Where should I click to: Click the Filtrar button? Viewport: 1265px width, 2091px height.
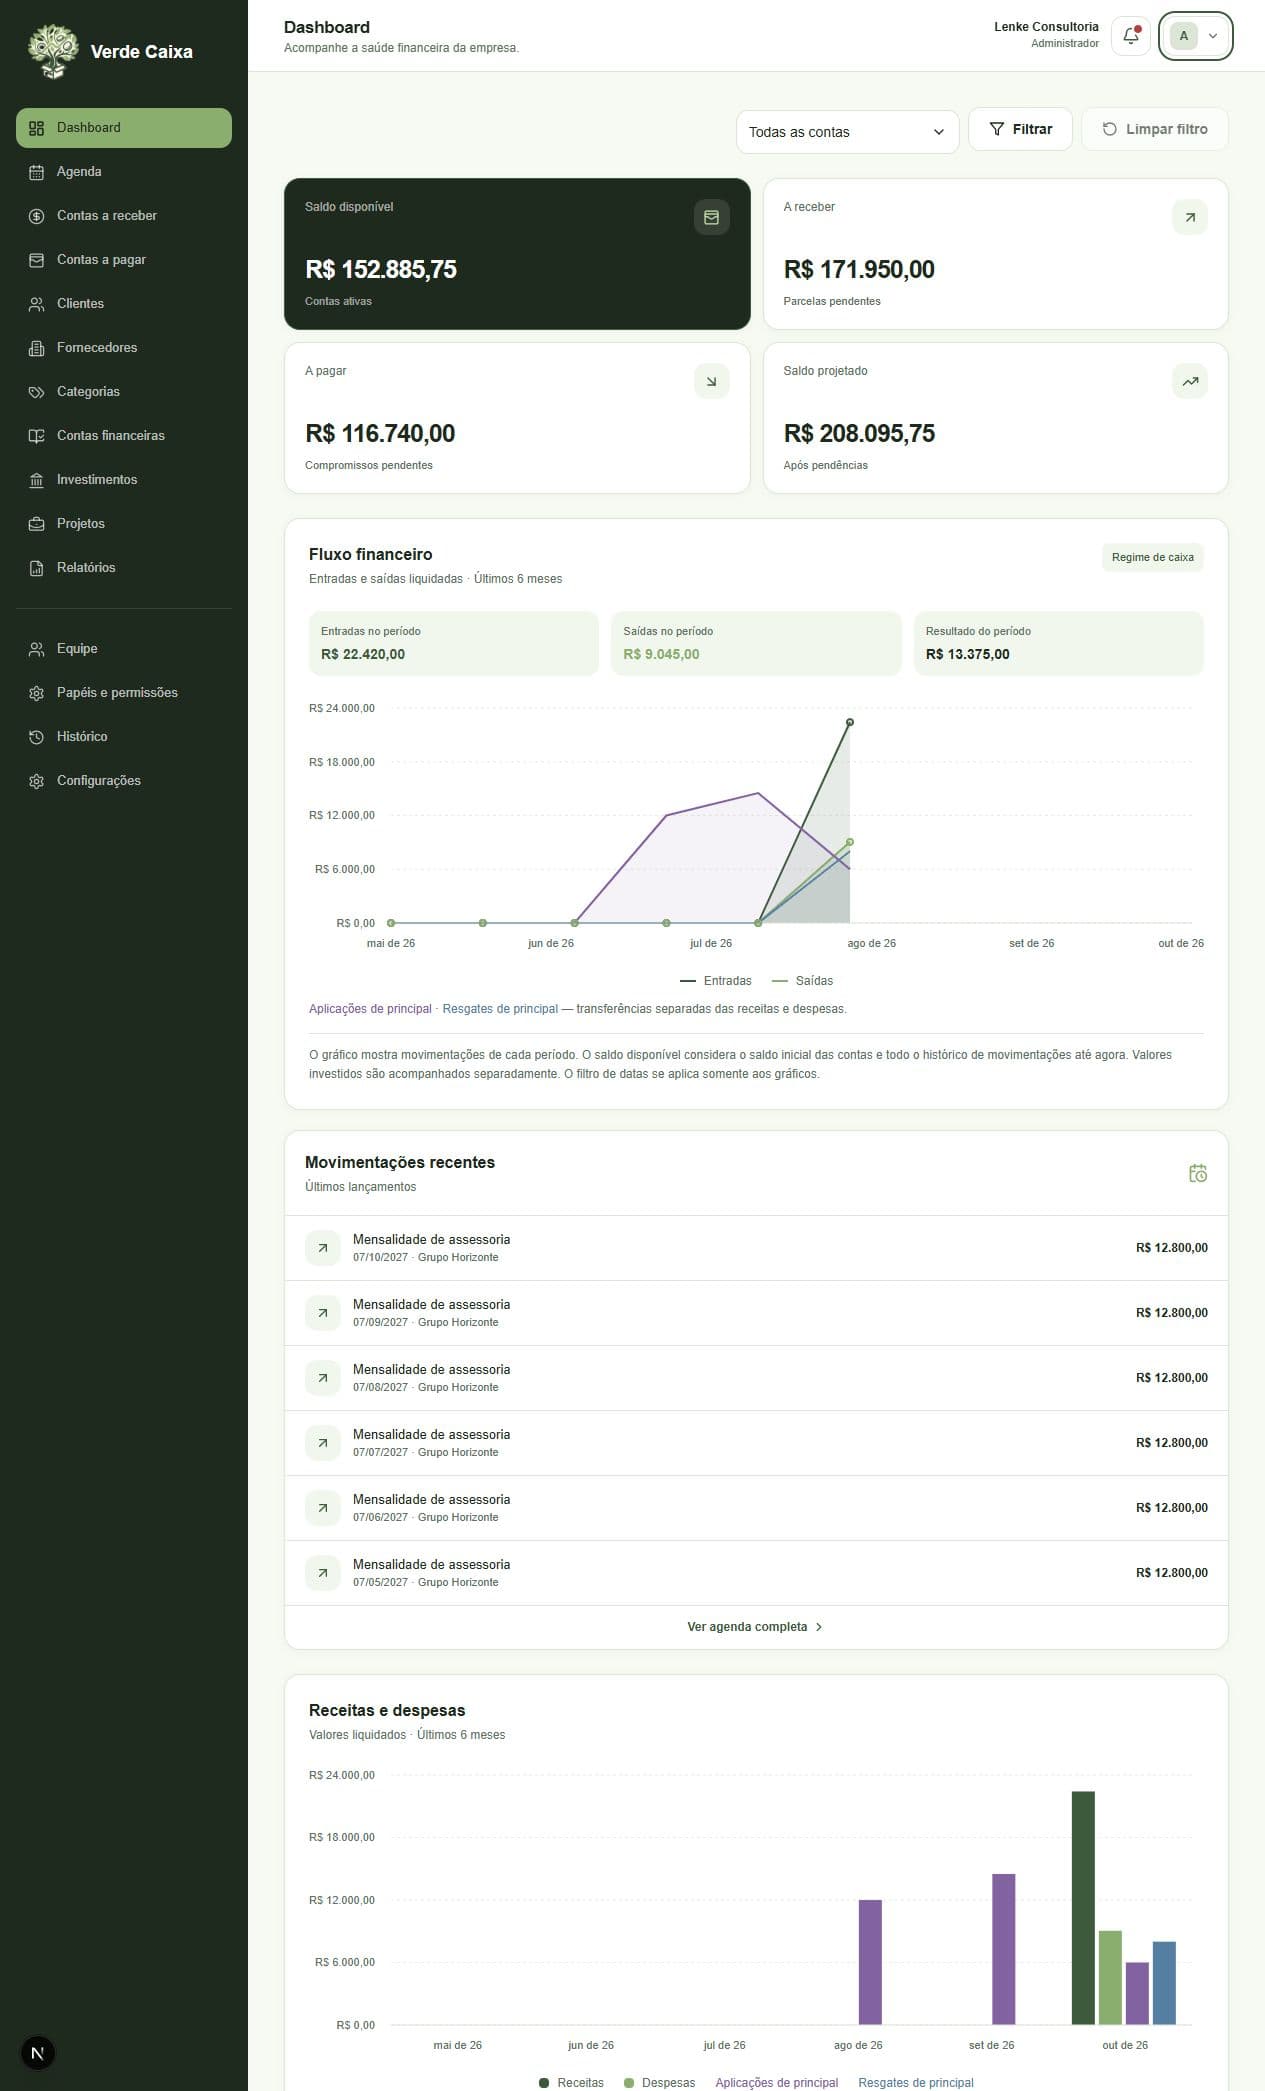pos(1020,129)
